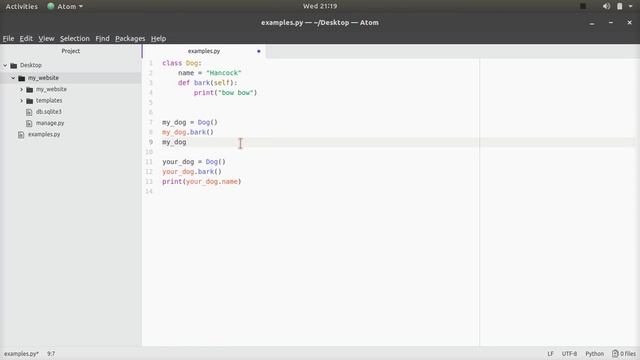The height and width of the screenshot is (360, 640).
Task: Select manage.py in the project tree
Action: [50, 123]
